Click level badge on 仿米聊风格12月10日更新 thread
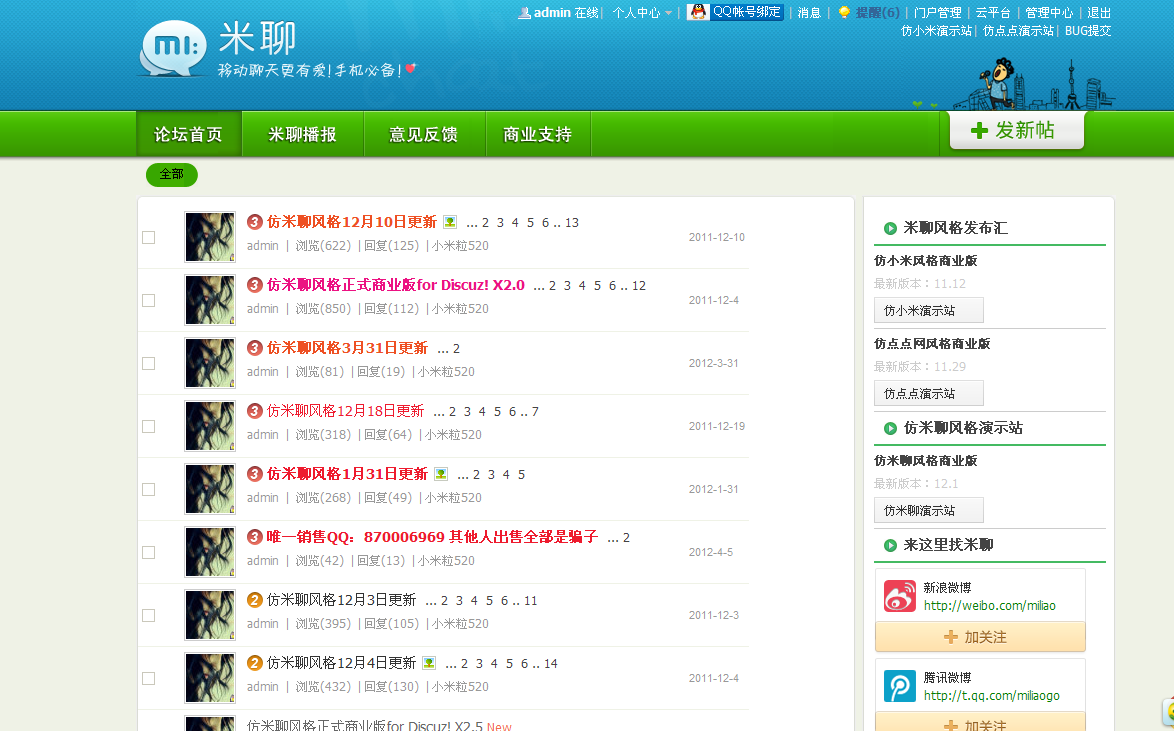The height and width of the screenshot is (731, 1174). point(255,222)
